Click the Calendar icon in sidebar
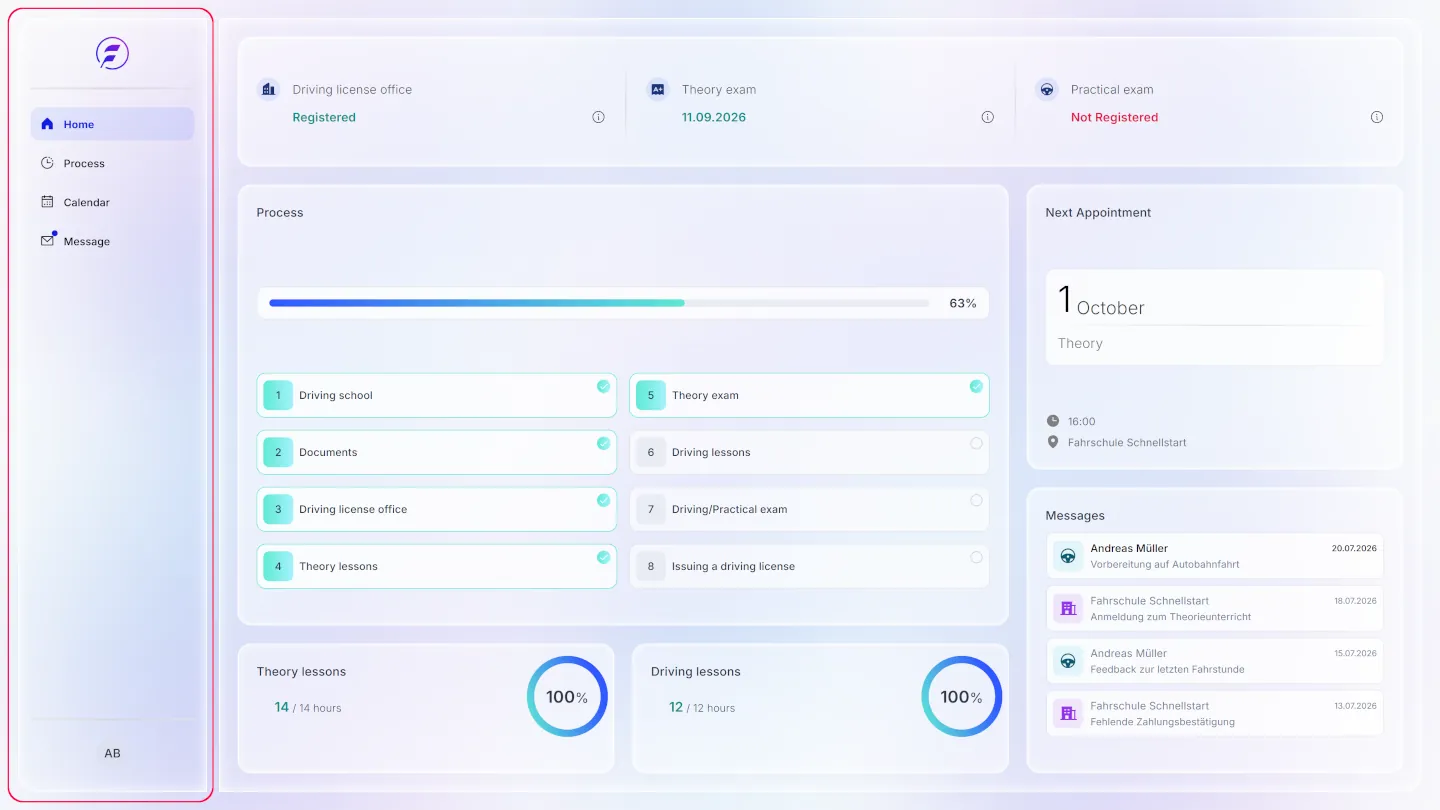The image size is (1440, 810). pyautogui.click(x=47, y=202)
